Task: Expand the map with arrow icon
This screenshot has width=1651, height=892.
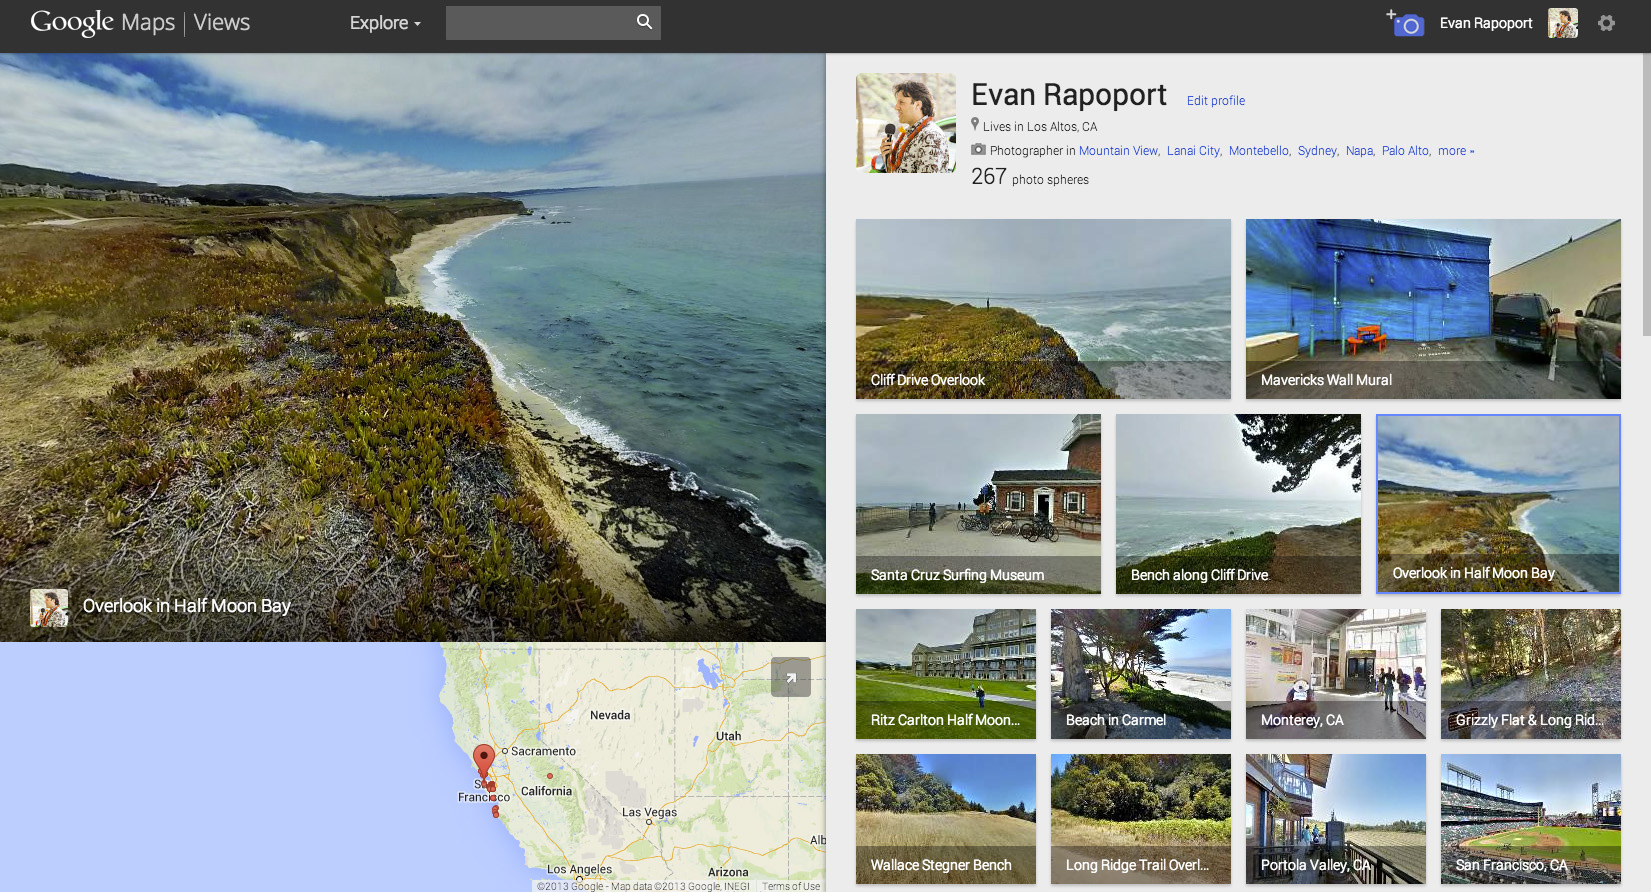Action: 790,677
